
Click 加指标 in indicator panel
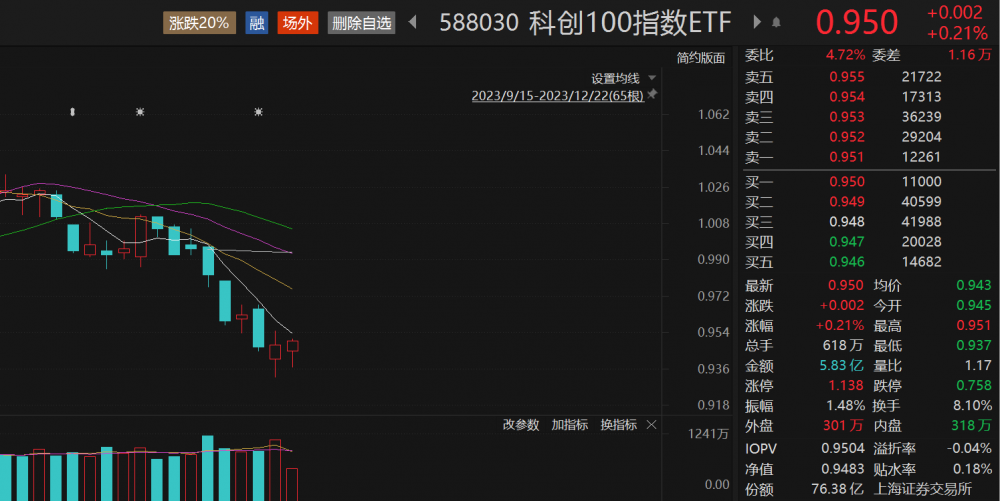[570, 425]
